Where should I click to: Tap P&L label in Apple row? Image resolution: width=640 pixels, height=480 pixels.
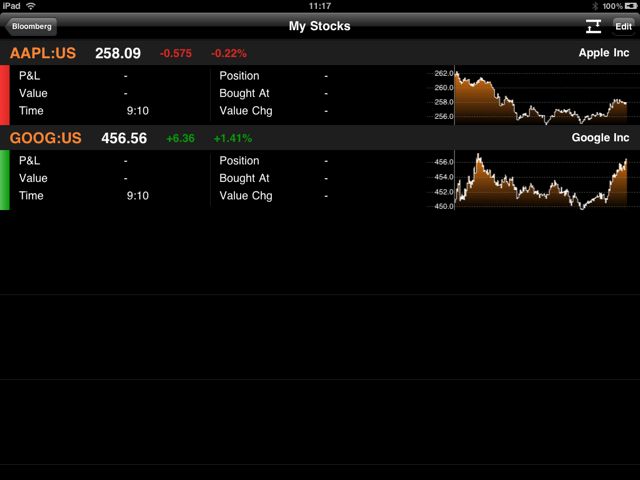(x=29, y=76)
